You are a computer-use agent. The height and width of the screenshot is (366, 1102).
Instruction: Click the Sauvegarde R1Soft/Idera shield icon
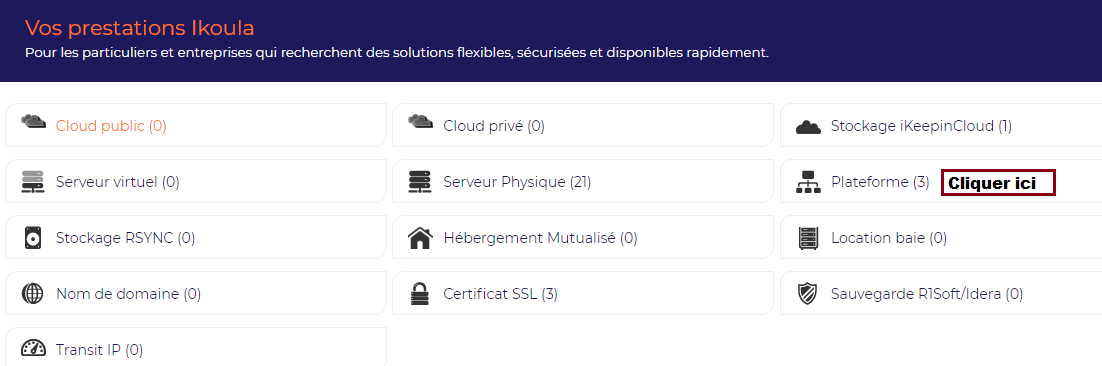(808, 294)
